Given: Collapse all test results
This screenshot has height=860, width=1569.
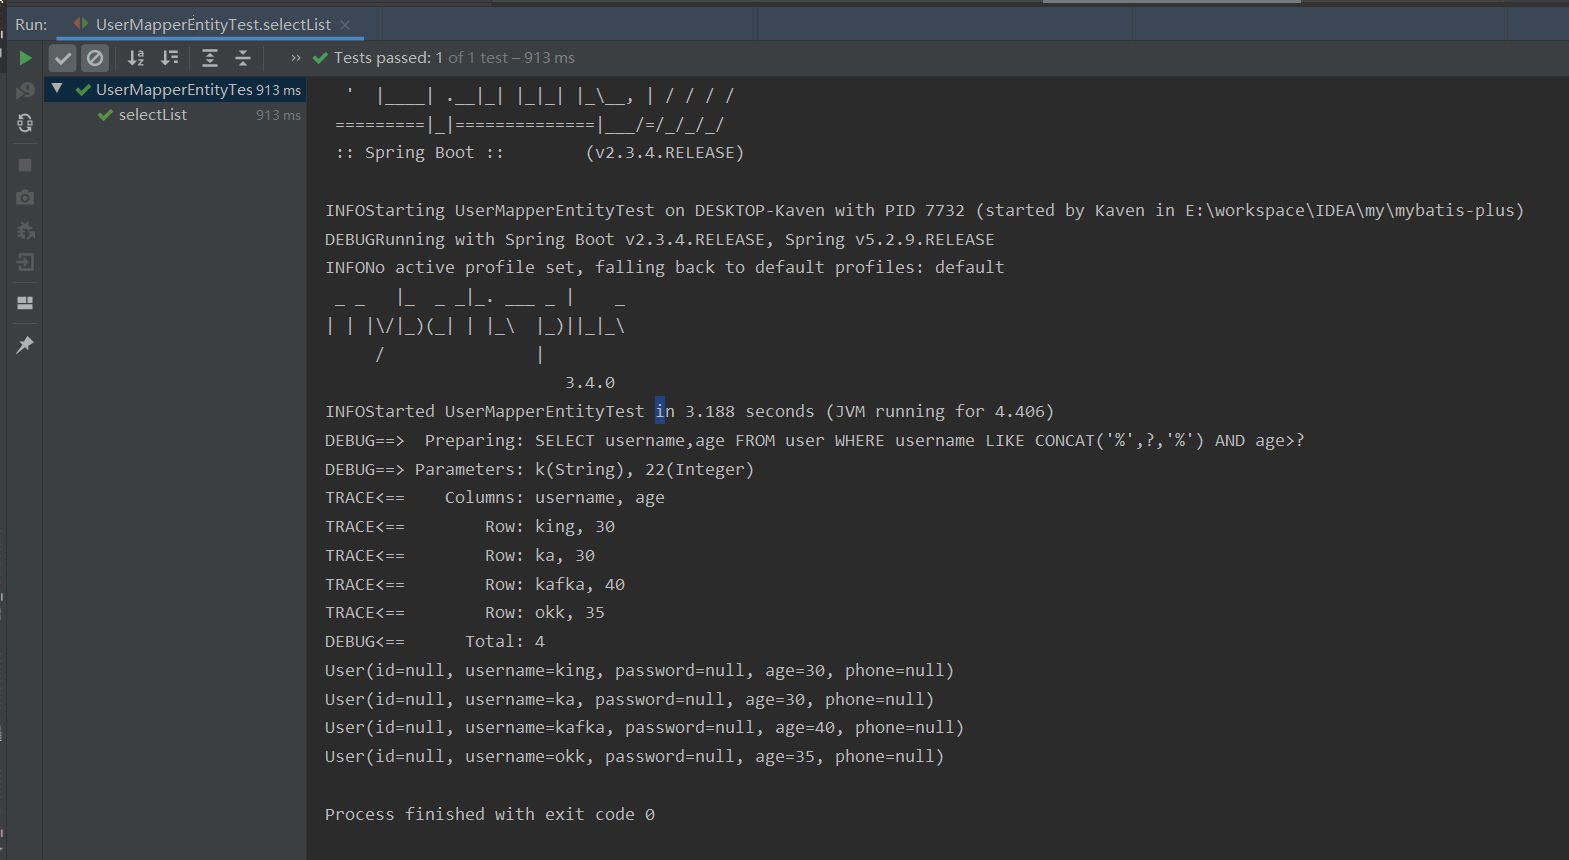Looking at the screenshot, I should coord(243,58).
